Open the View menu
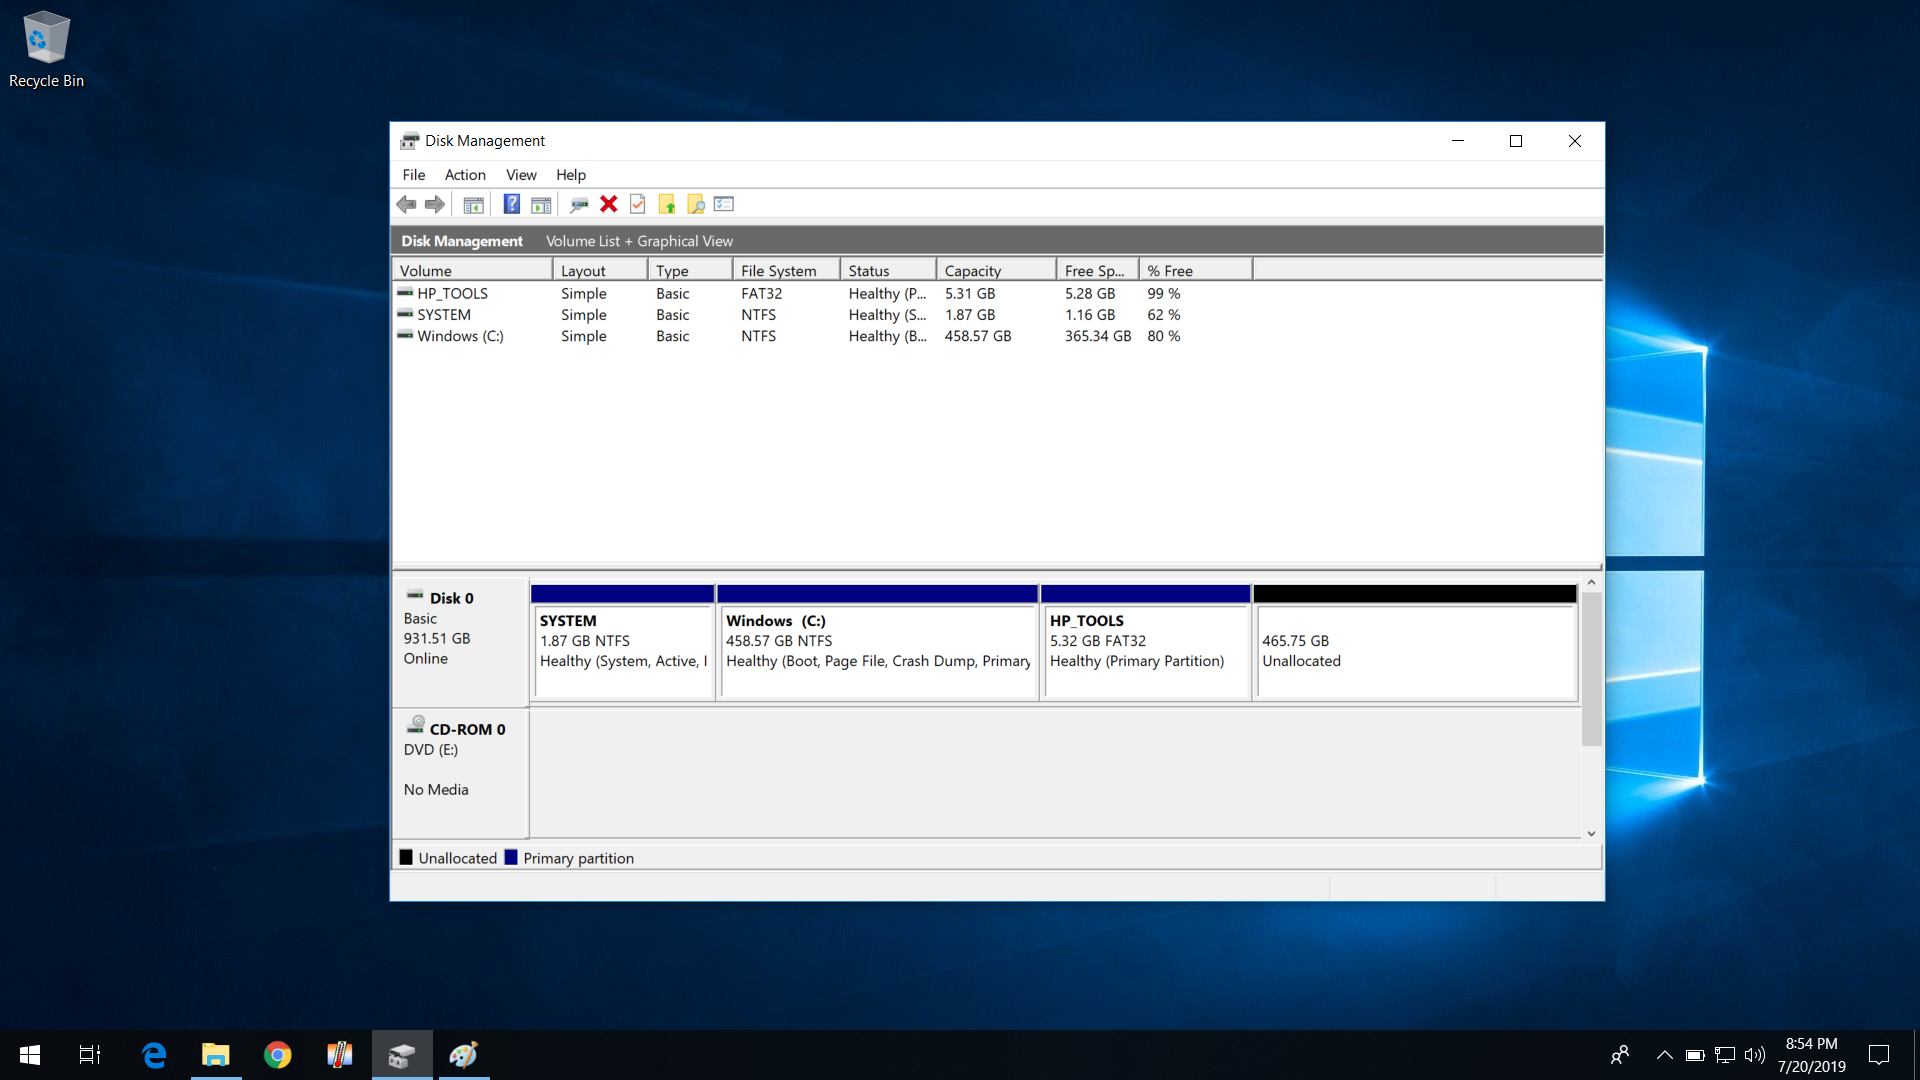This screenshot has height=1080, width=1920. pos(521,174)
